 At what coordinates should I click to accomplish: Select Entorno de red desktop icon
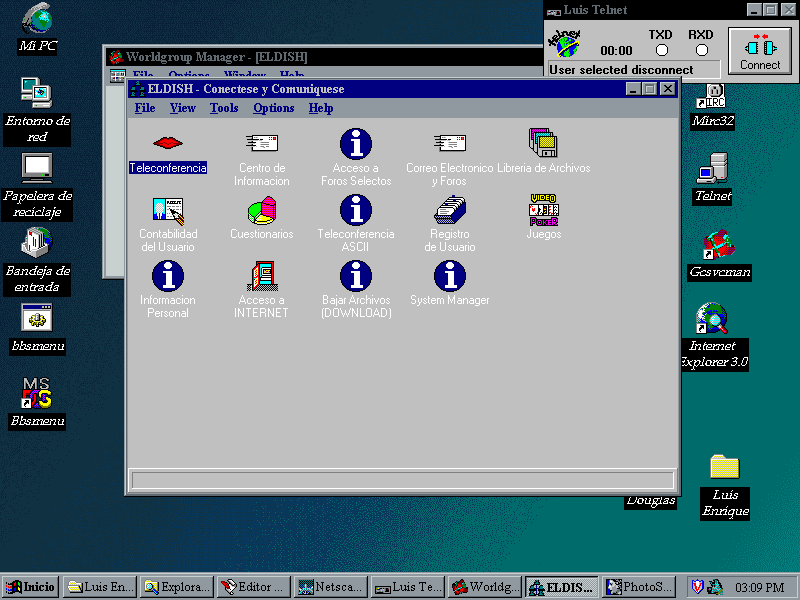tap(36, 92)
